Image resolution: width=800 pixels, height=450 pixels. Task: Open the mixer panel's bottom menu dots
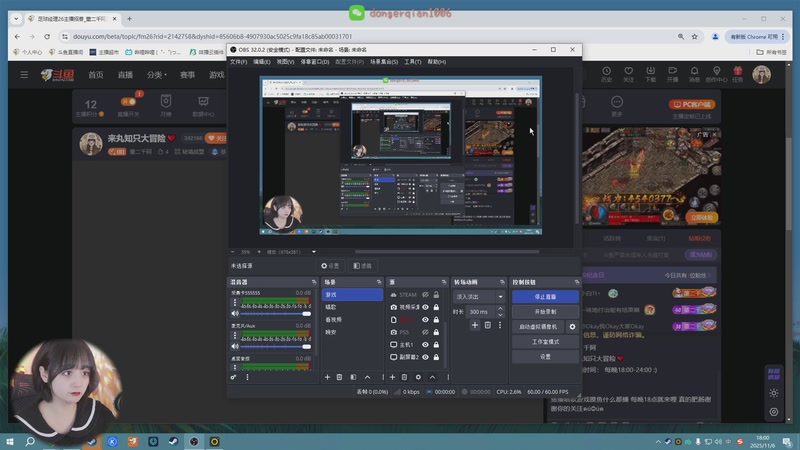click(247, 377)
